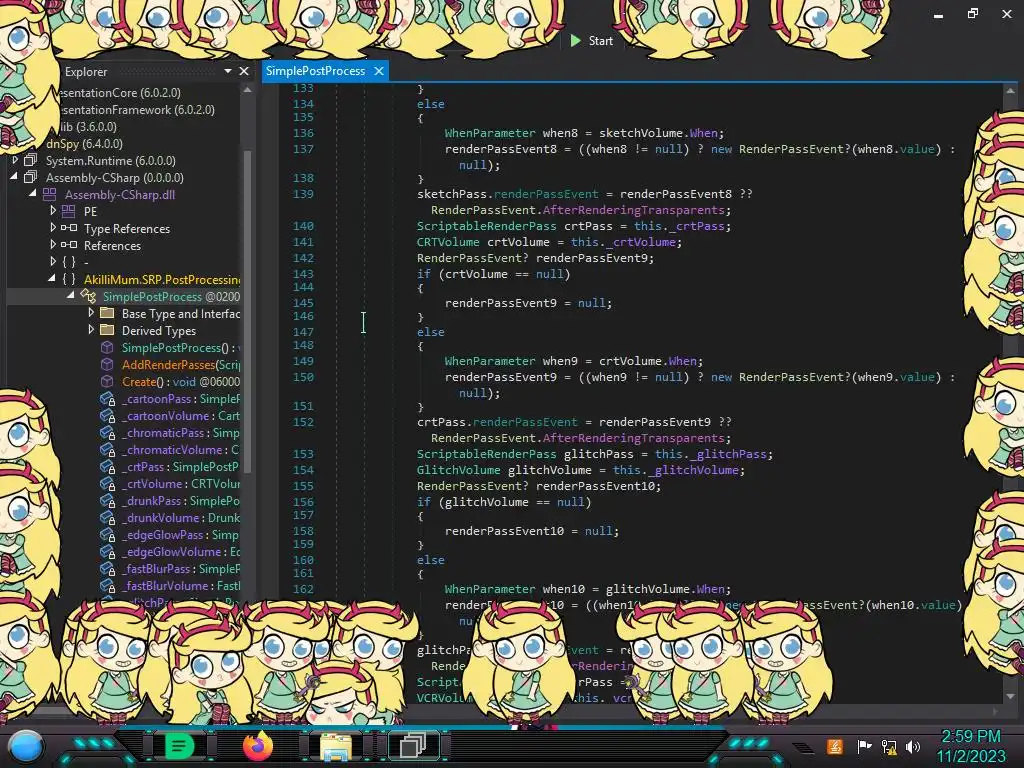Collapse the Assembly-CSharp (0.0.0.0) node

(x=14, y=176)
